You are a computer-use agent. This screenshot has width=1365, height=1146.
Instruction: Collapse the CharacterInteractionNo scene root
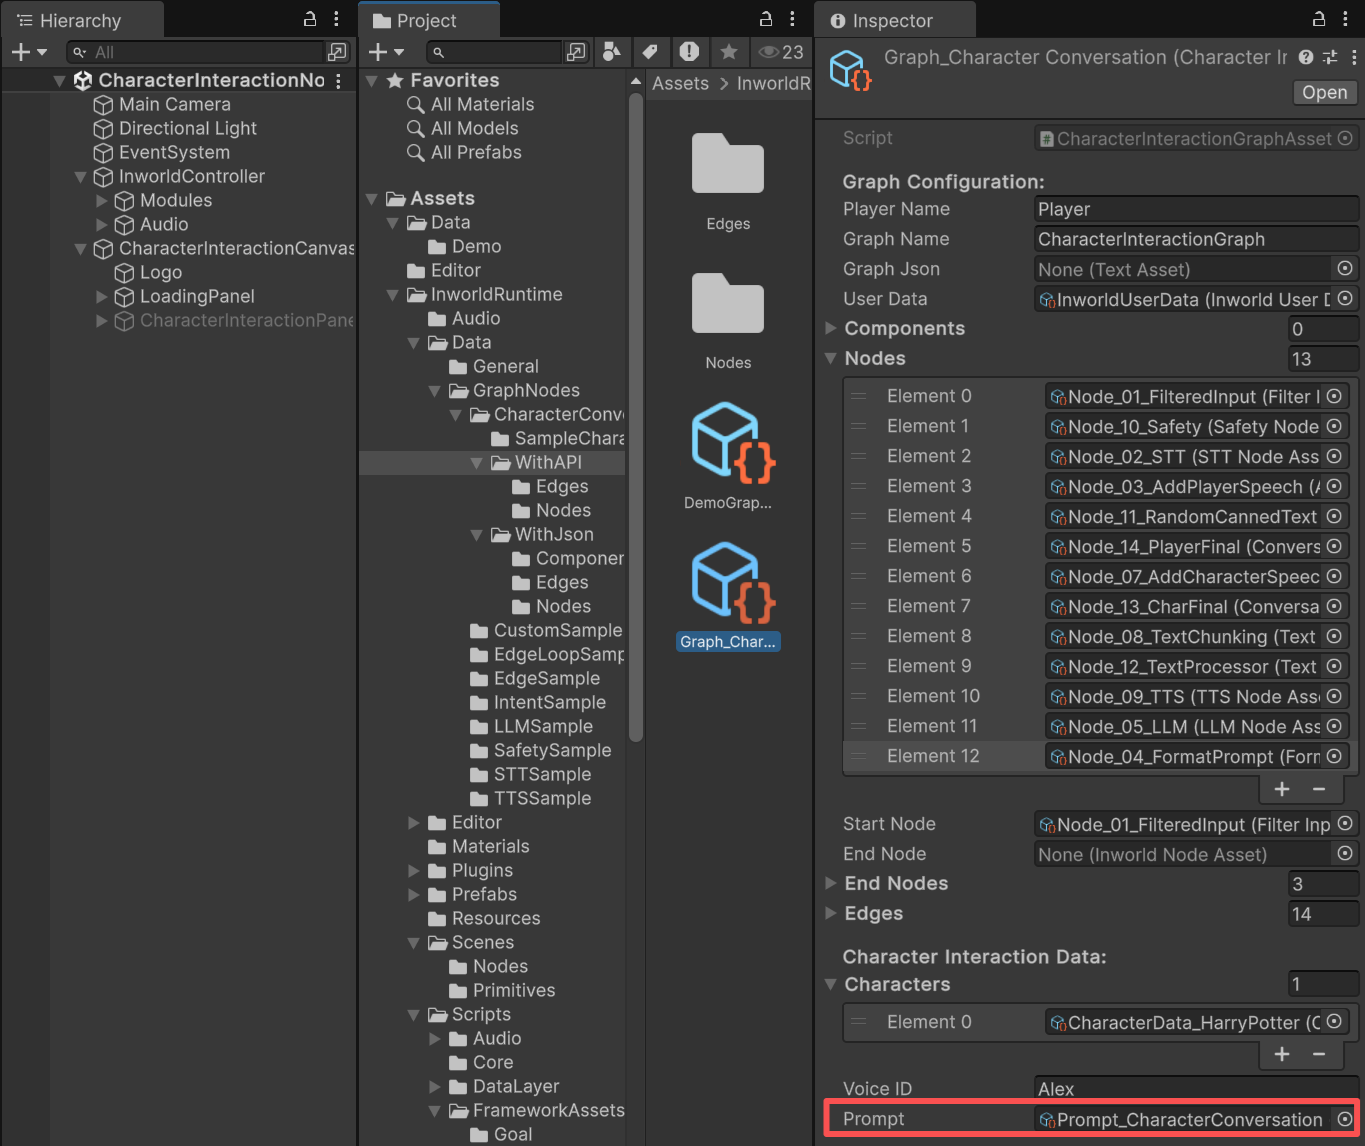[59, 81]
